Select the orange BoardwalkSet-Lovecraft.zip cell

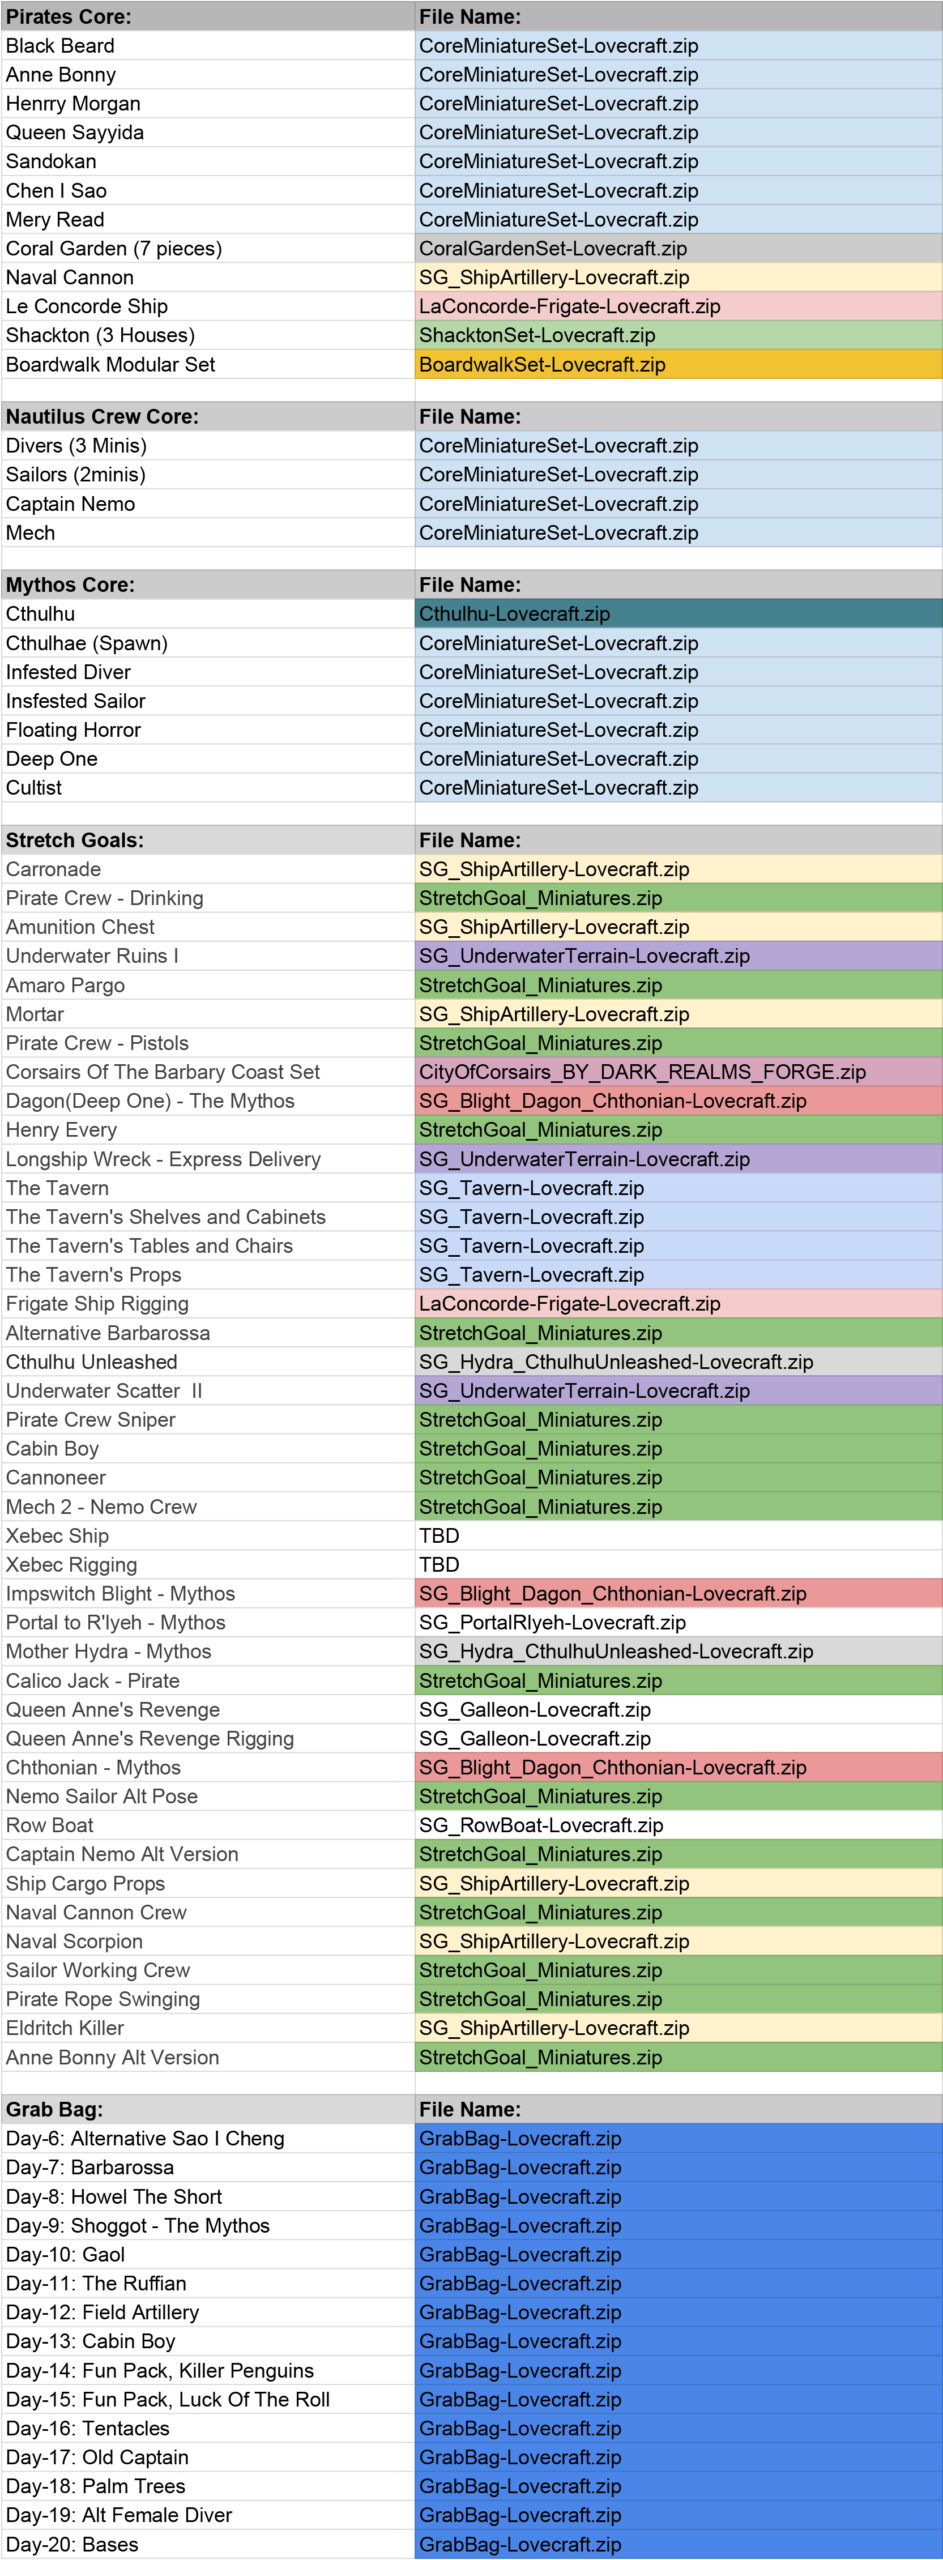pyautogui.click(x=678, y=365)
